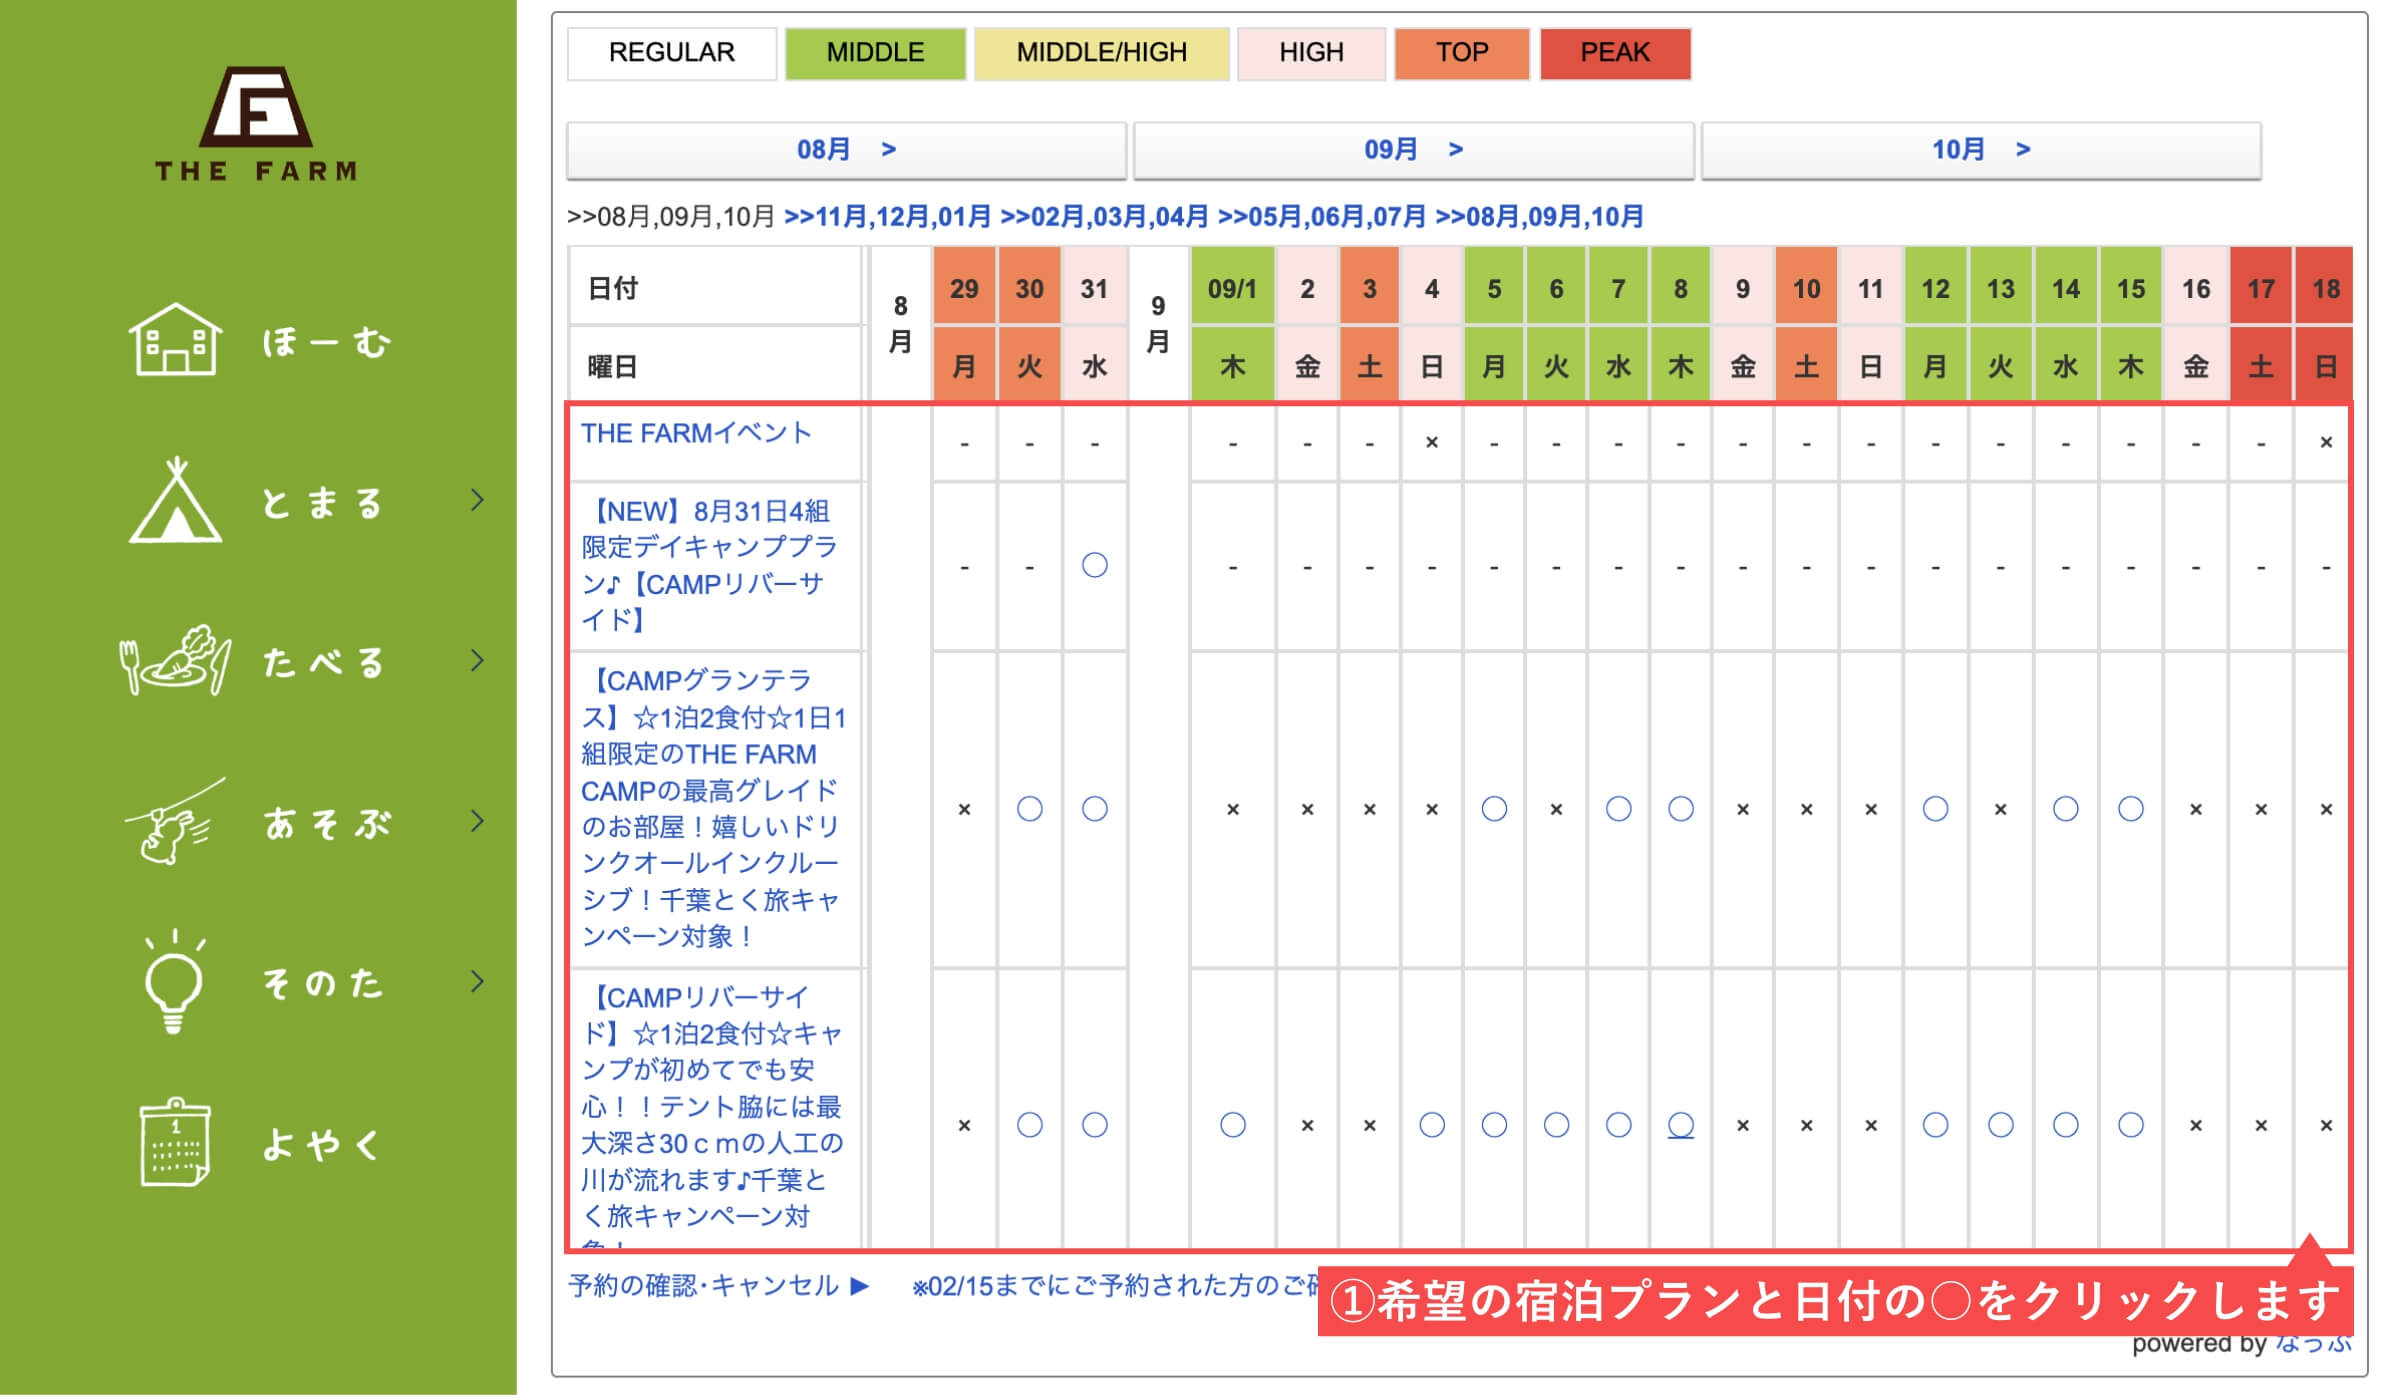Expand the そのた submenu chevron
This screenshot has width=2400, height=1395.
point(477,981)
